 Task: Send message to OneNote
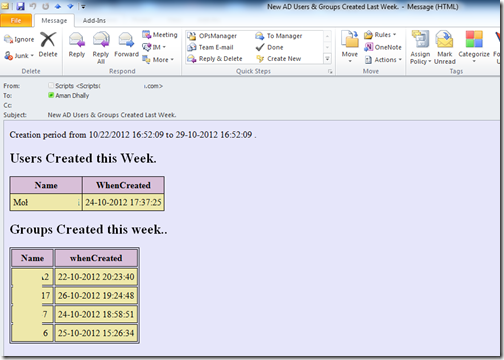point(383,47)
